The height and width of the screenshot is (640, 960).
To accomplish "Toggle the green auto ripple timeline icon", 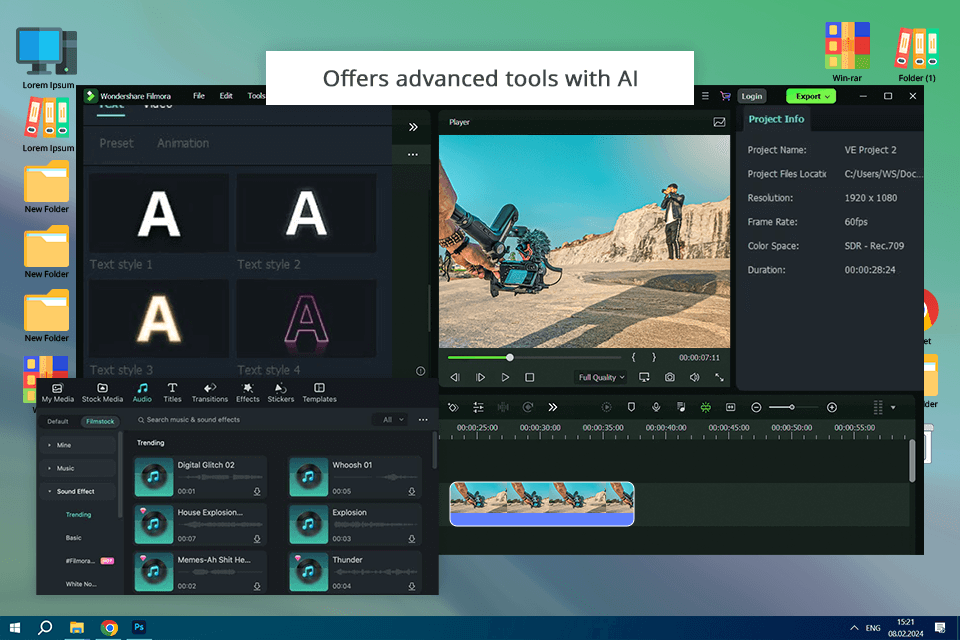I will [705, 407].
